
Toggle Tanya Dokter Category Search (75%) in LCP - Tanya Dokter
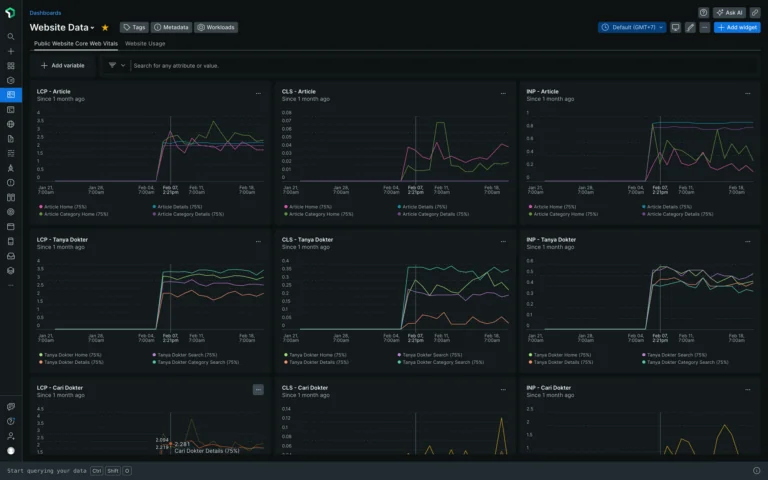195,362
